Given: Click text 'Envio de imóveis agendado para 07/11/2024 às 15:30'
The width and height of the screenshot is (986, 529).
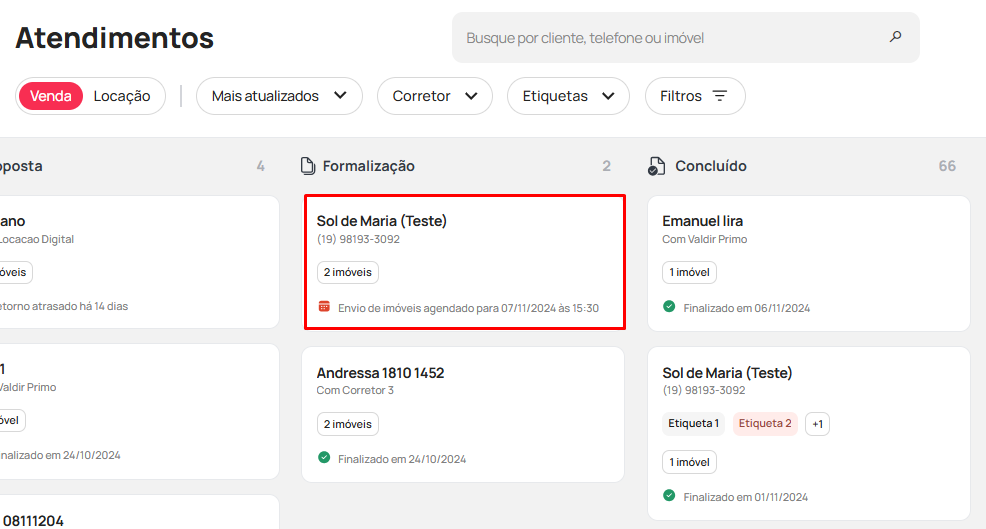Looking at the screenshot, I should tap(468, 308).
